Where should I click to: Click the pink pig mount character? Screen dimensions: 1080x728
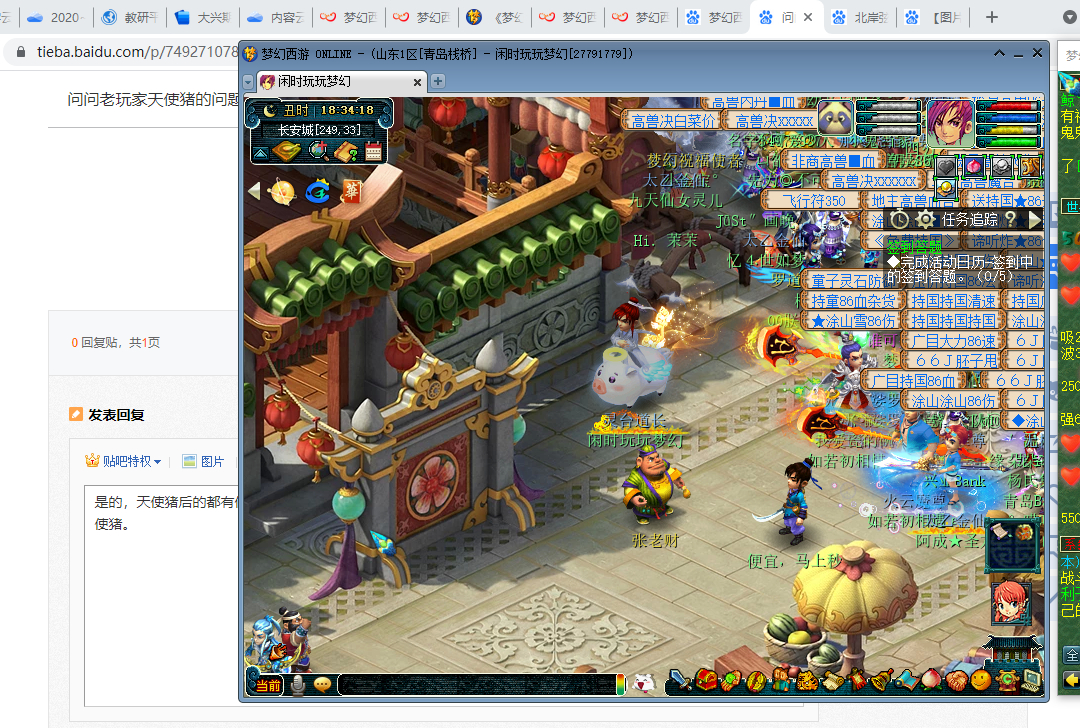point(631,375)
